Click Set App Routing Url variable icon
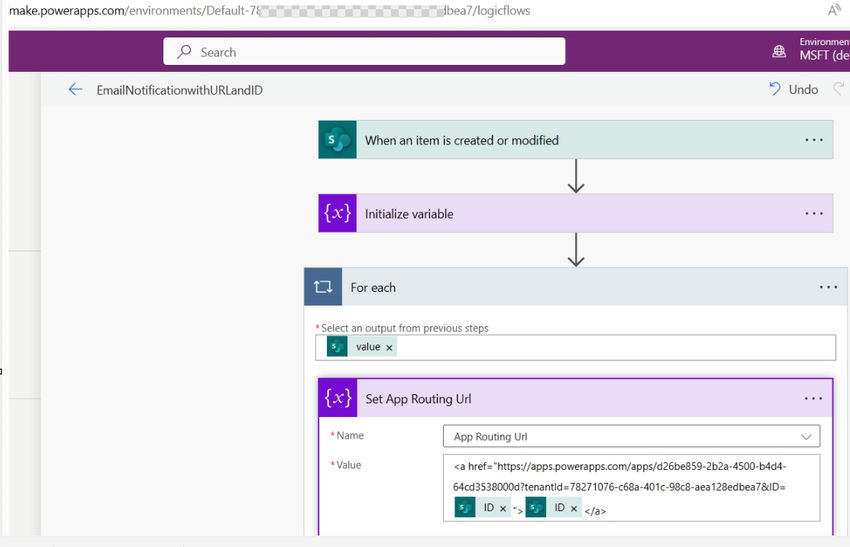The width and height of the screenshot is (850, 547). pos(338,398)
